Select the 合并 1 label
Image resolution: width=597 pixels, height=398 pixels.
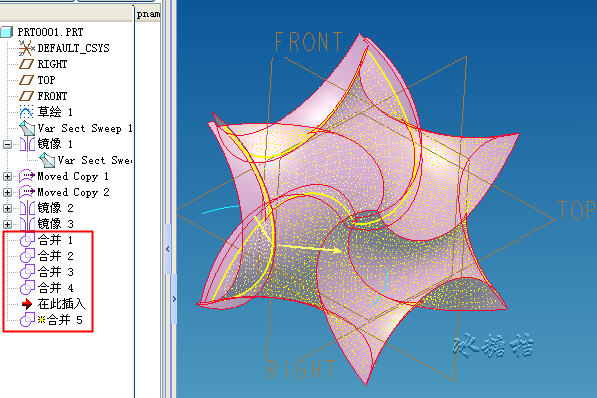[55, 240]
